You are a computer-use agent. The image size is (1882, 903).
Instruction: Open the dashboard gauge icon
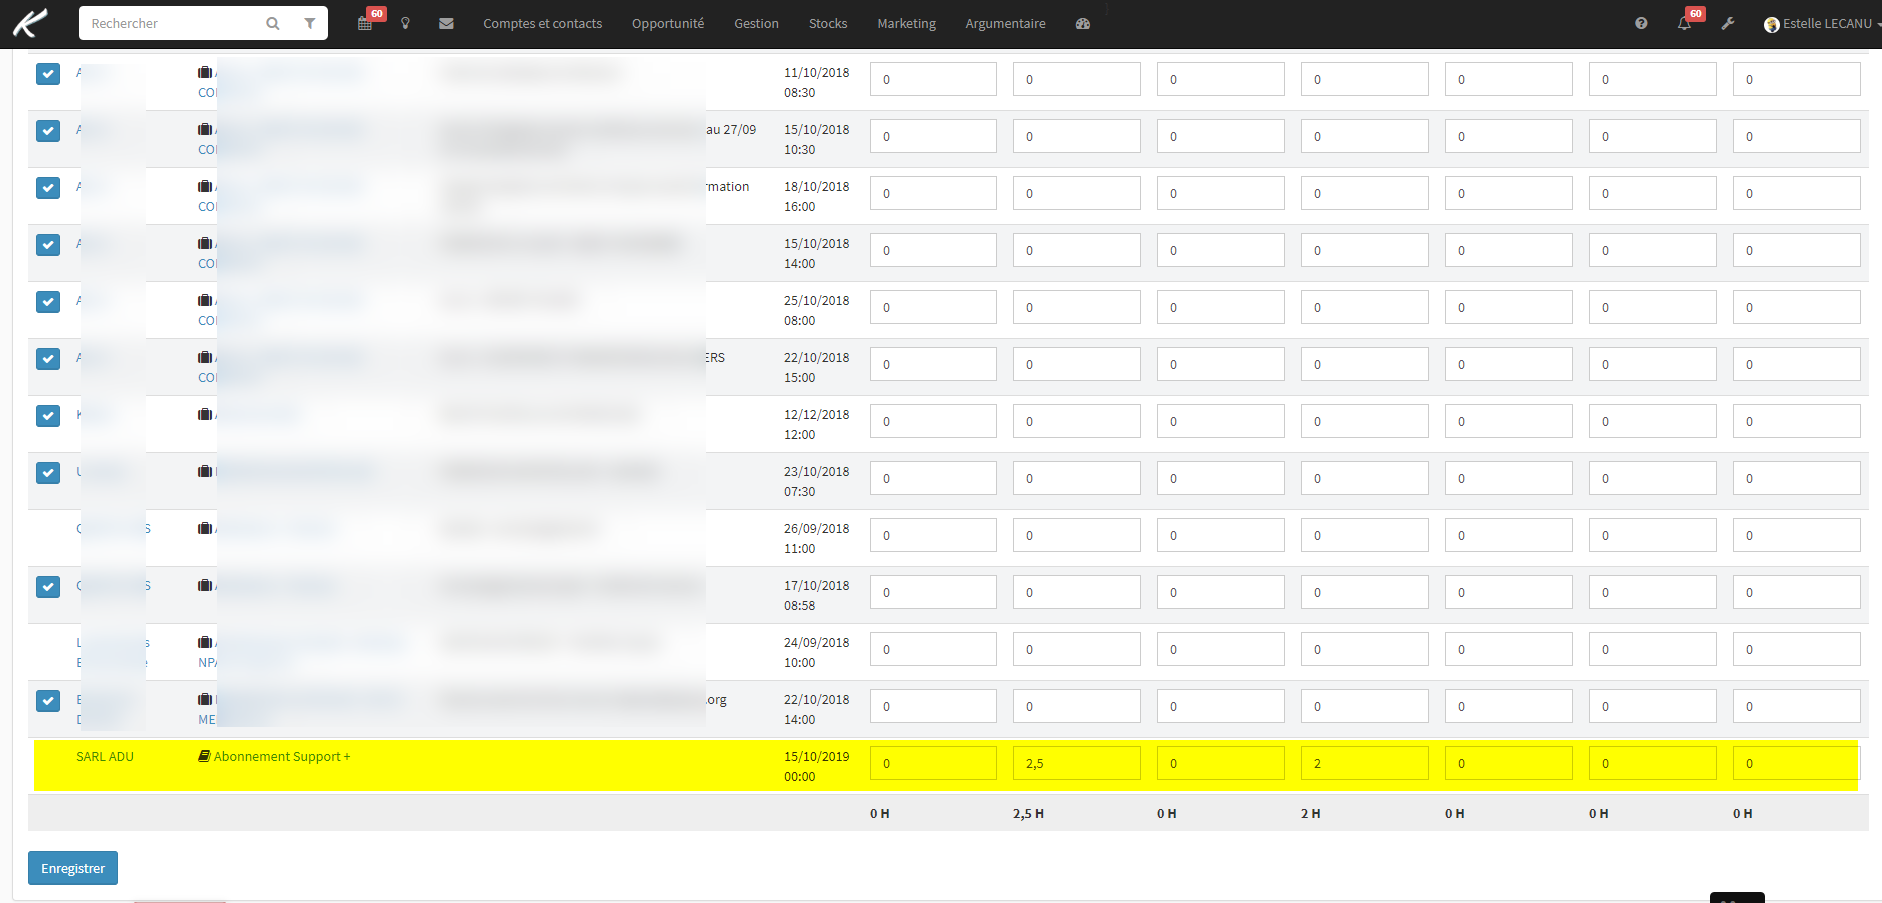coord(1083,23)
